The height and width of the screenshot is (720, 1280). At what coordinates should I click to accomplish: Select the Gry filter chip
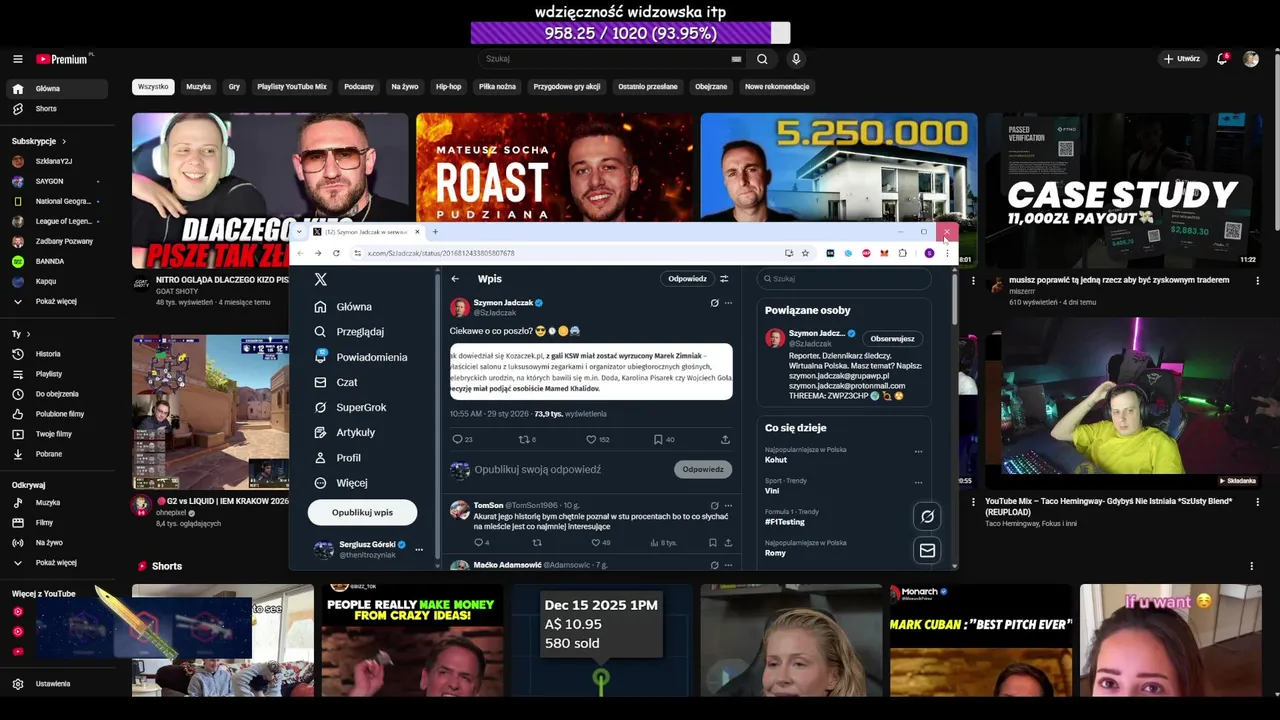pyautogui.click(x=234, y=87)
